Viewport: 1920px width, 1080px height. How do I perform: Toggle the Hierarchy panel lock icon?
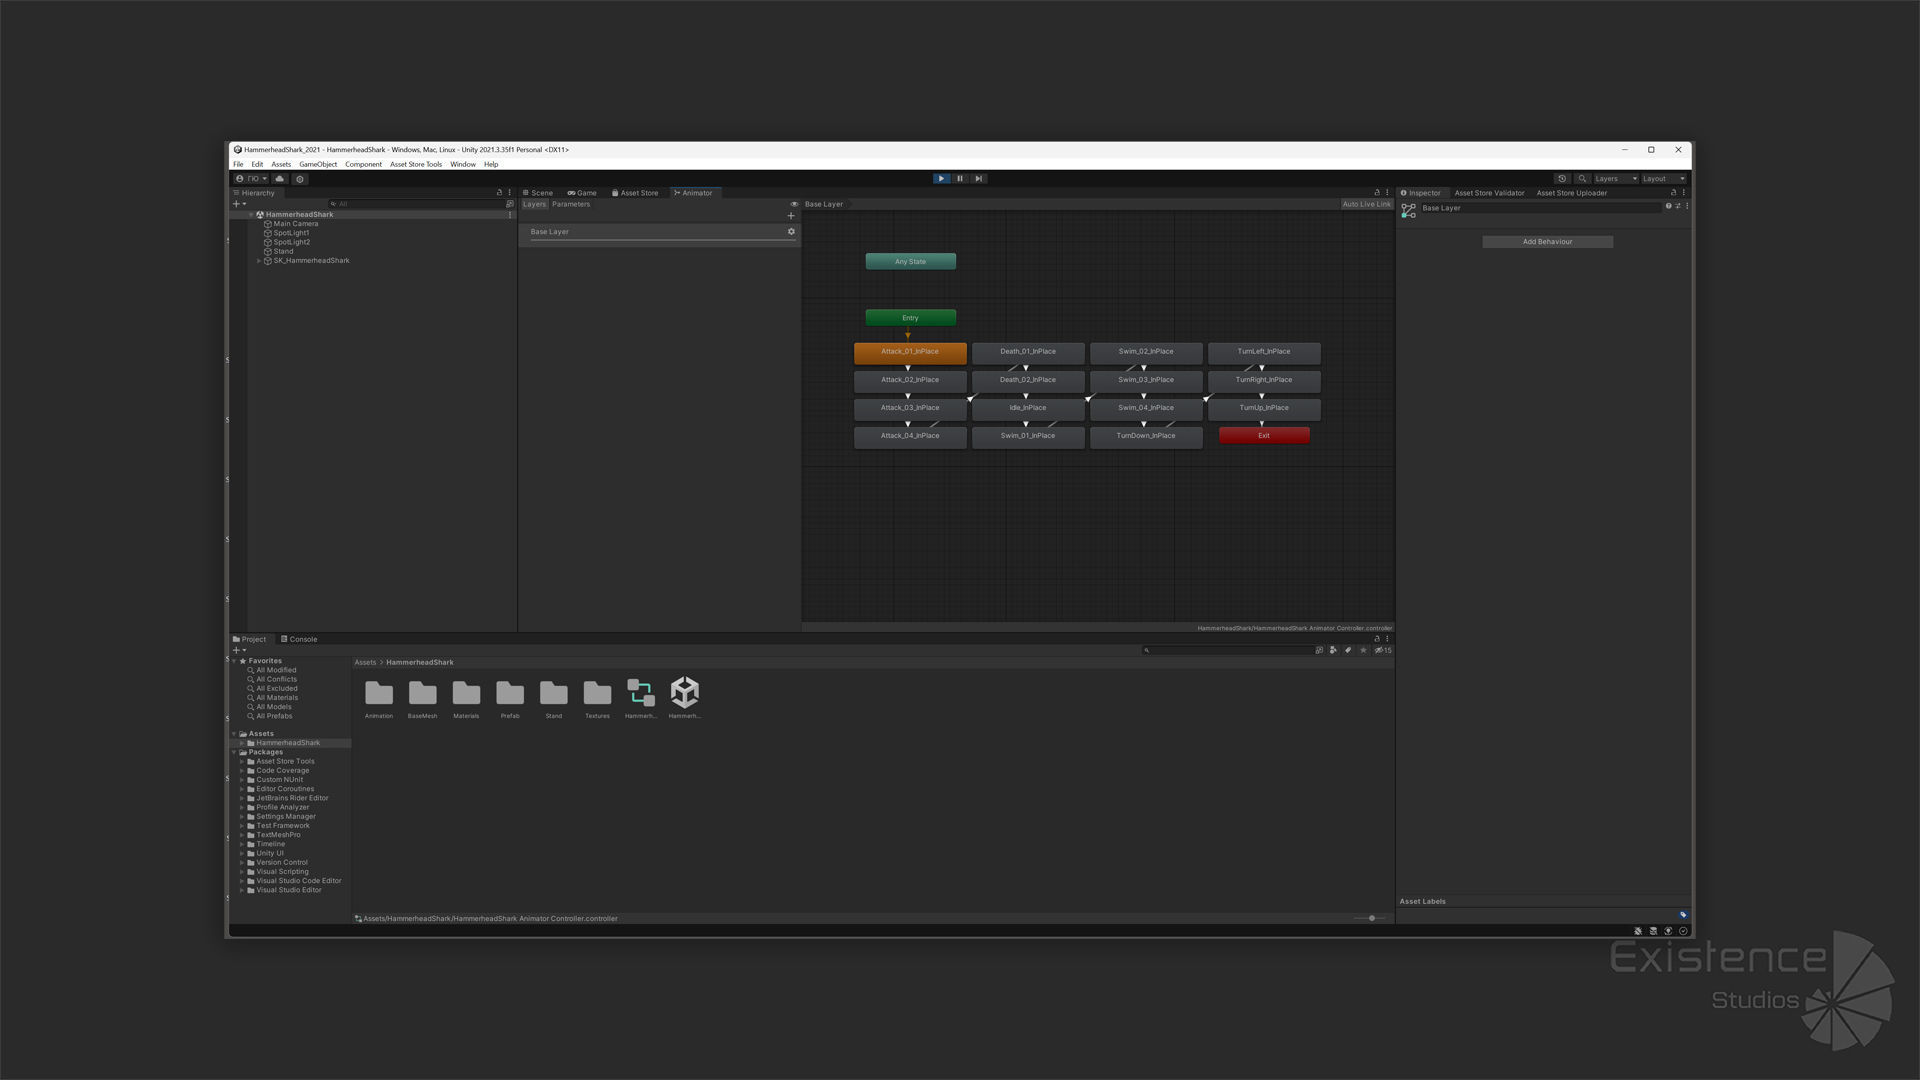(499, 193)
